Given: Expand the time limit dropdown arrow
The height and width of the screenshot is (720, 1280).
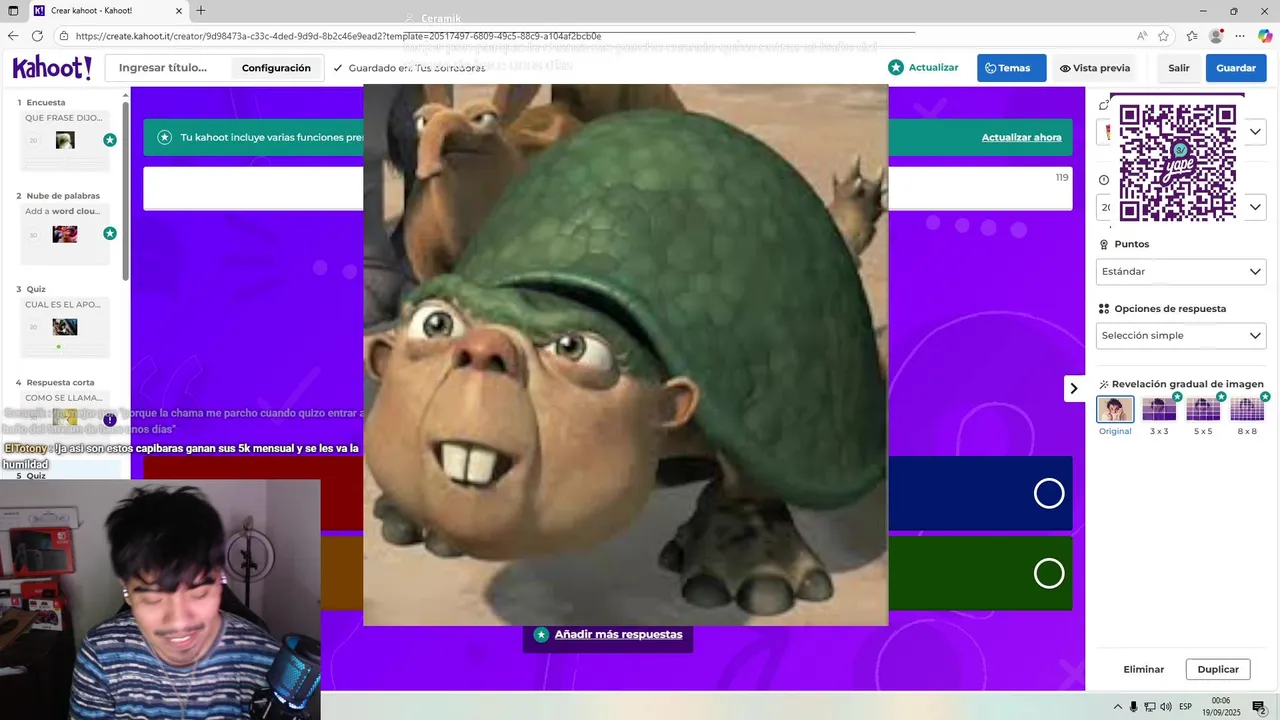Looking at the screenshot, I should [x=1256, y=207].
